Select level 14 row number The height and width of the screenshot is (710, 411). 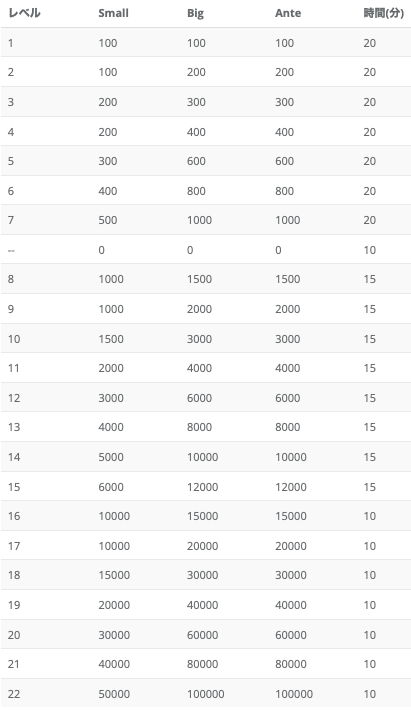pos(14,457)
